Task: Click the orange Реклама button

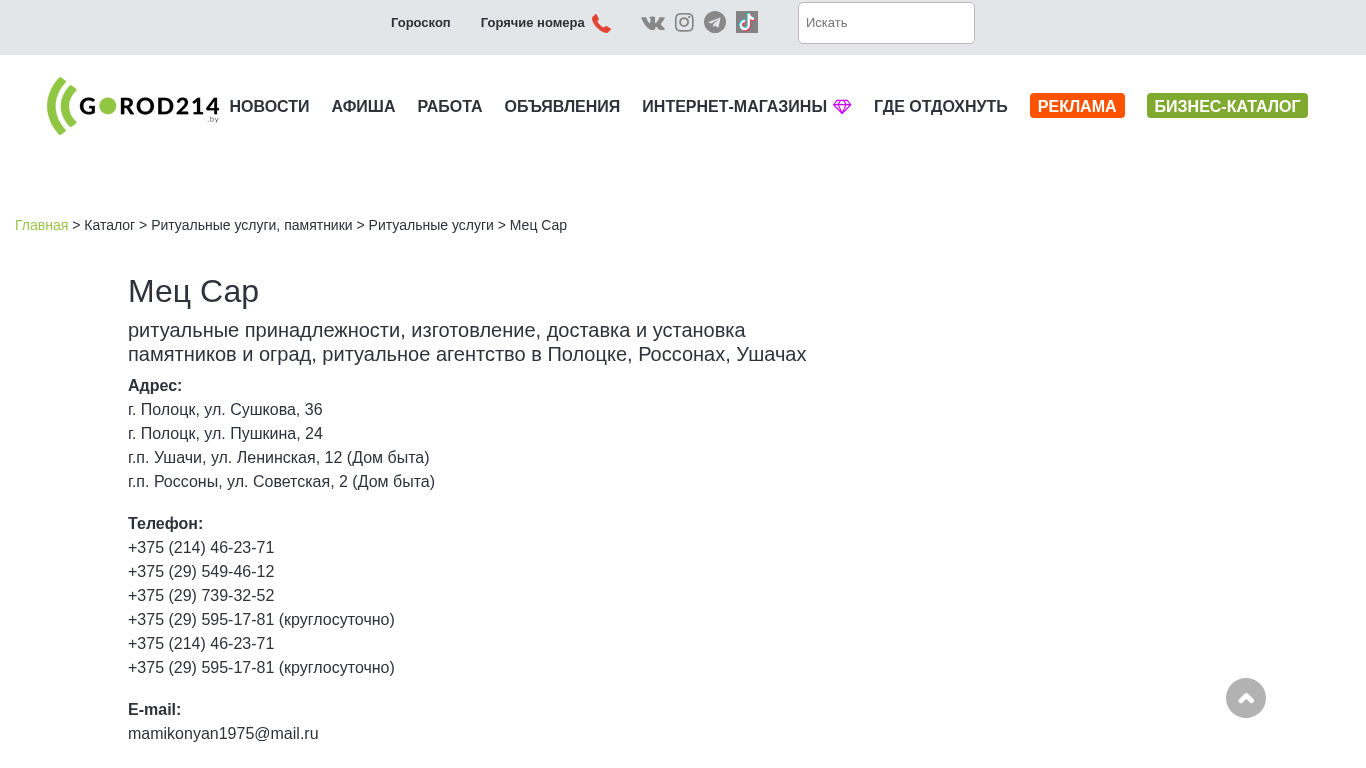Action: 1077,106
